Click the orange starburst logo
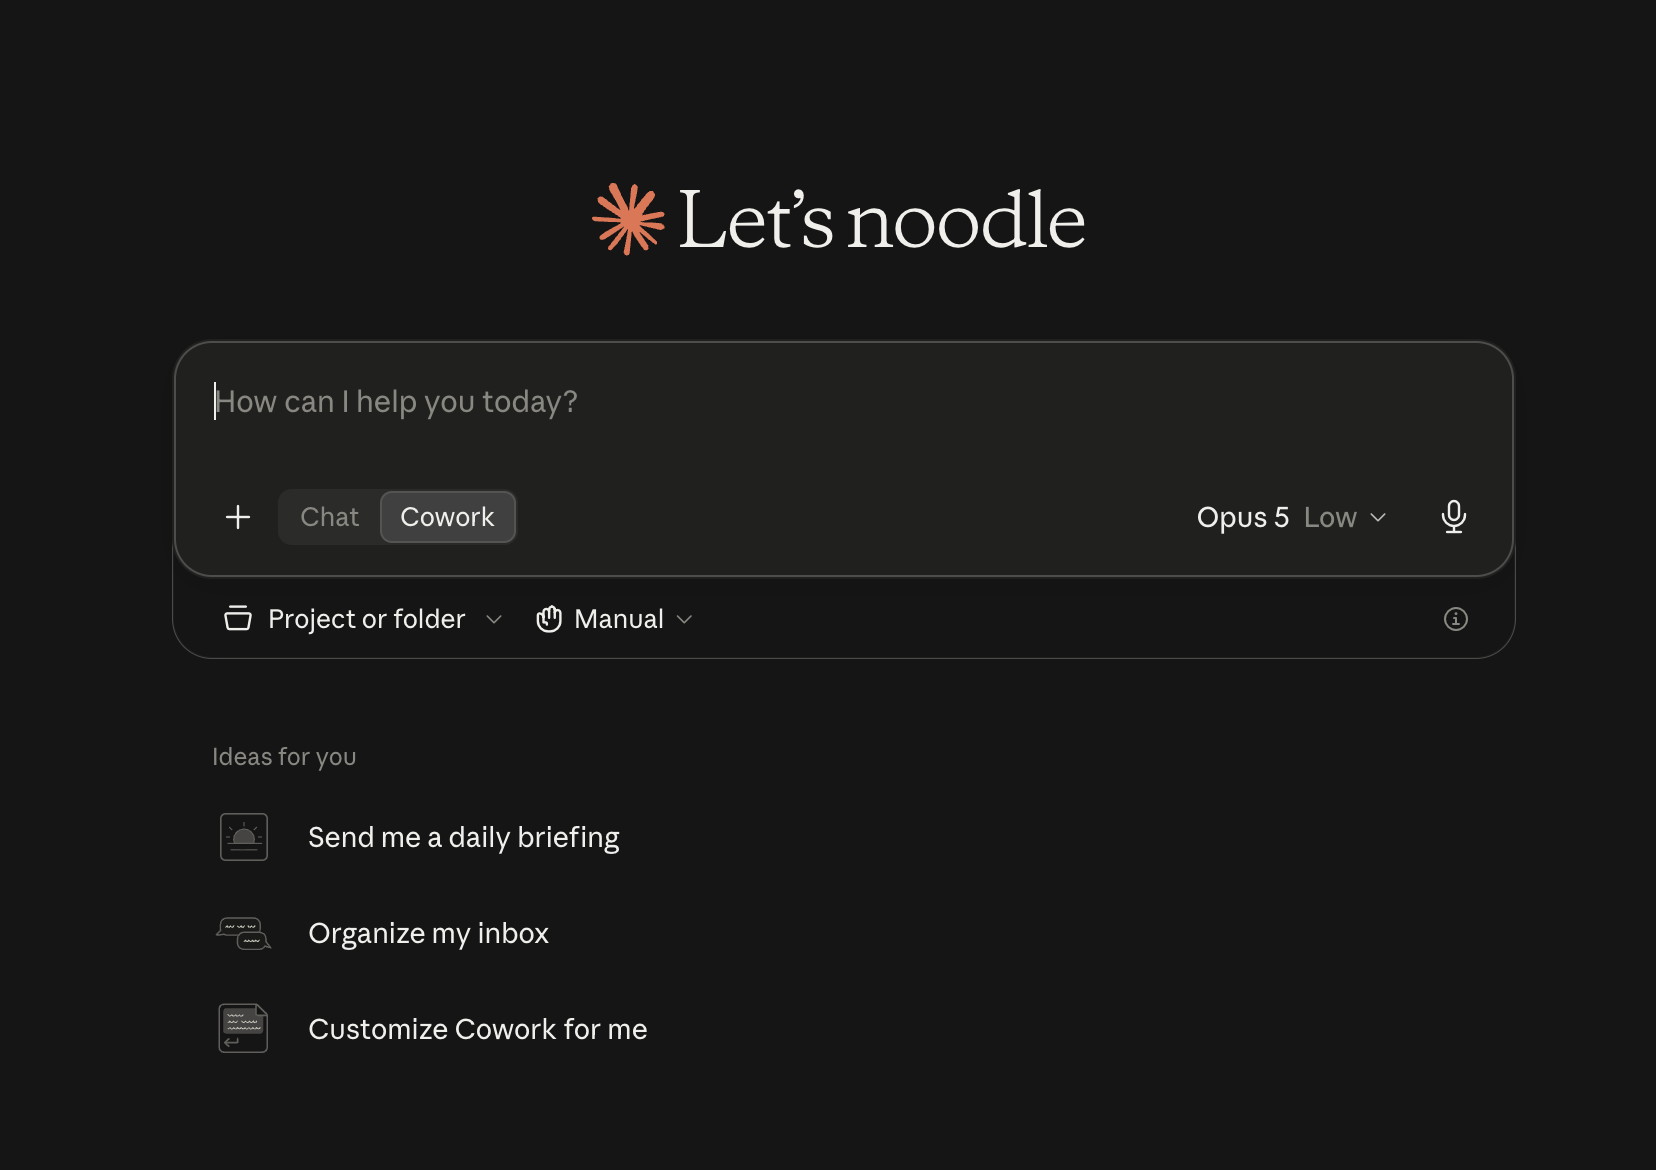This screenshot has height=1170, width=1656. tap(628, 219)
